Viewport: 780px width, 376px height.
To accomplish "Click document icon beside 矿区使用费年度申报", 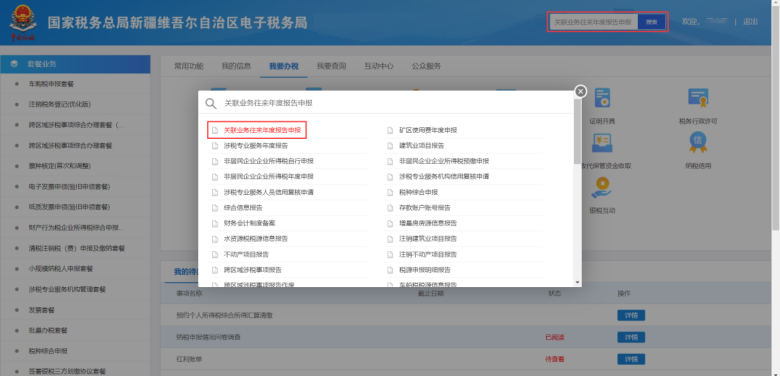I will pos(390,130).
